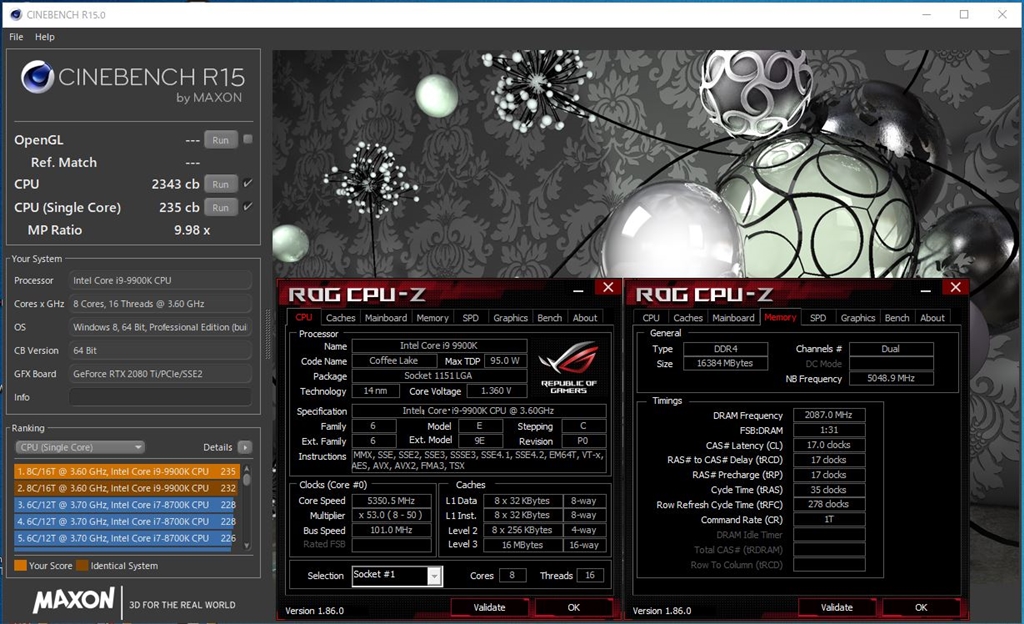Viewport: 1024px width, 624px height.
Task: Switch to Caches tab in the processor CPU-Z window
Action: (x=340, y=318)
